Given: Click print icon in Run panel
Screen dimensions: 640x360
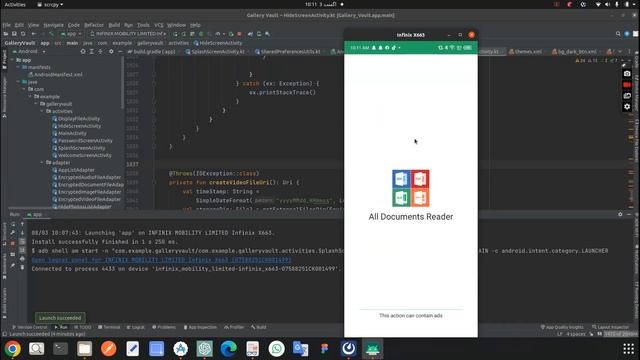Looking at the screenshot, I should point(22,258).
